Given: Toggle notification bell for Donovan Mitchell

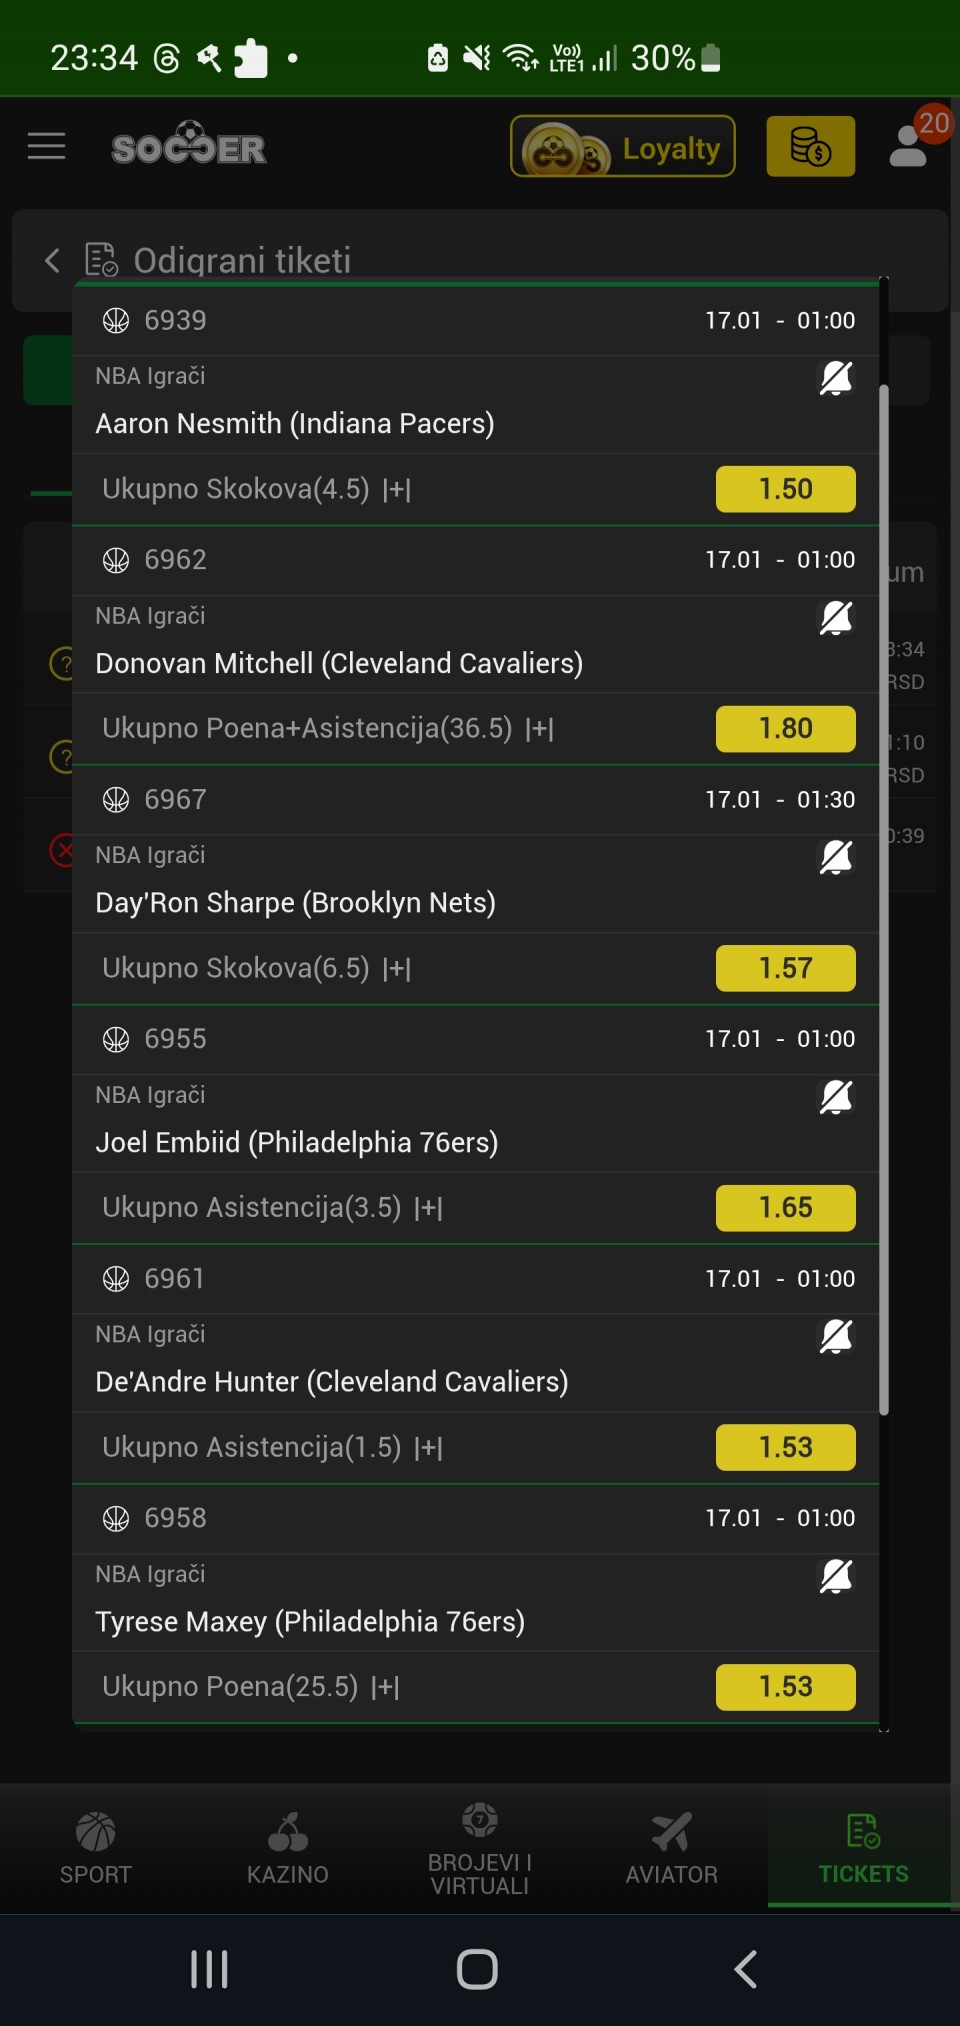Looking at the screenshot, I should tap(836, 618).
